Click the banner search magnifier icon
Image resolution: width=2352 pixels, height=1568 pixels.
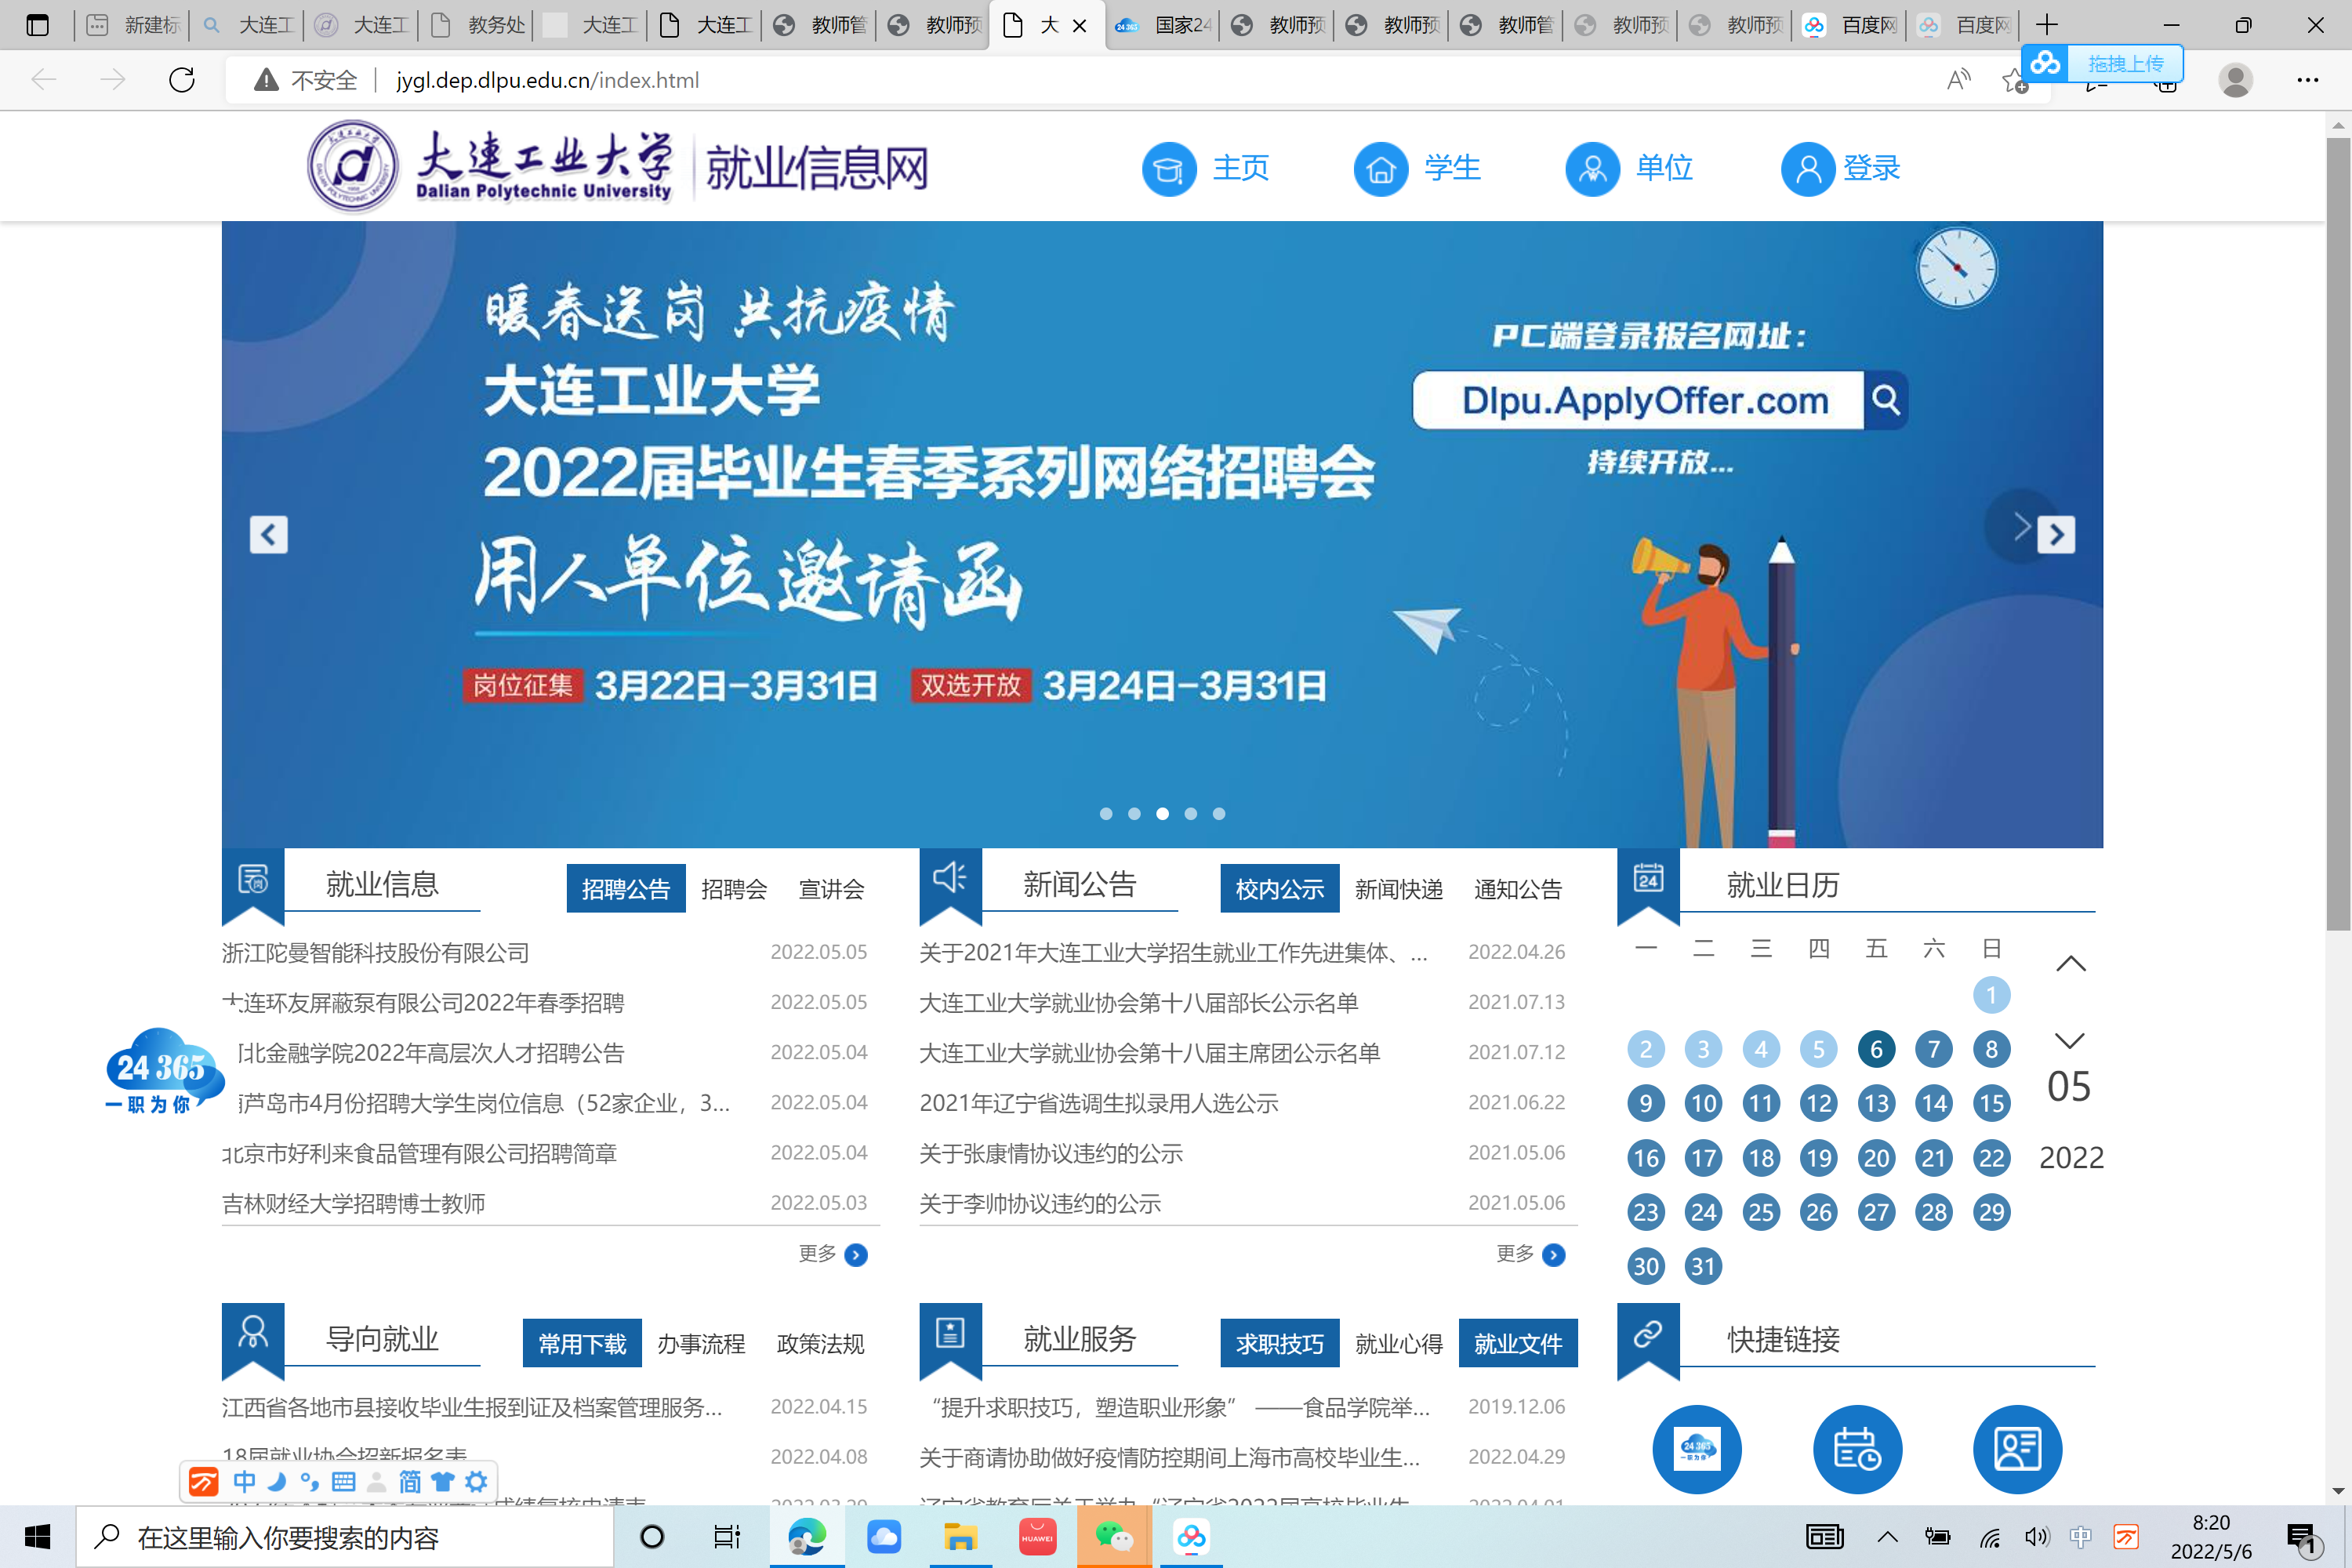tap(1886, 400)
